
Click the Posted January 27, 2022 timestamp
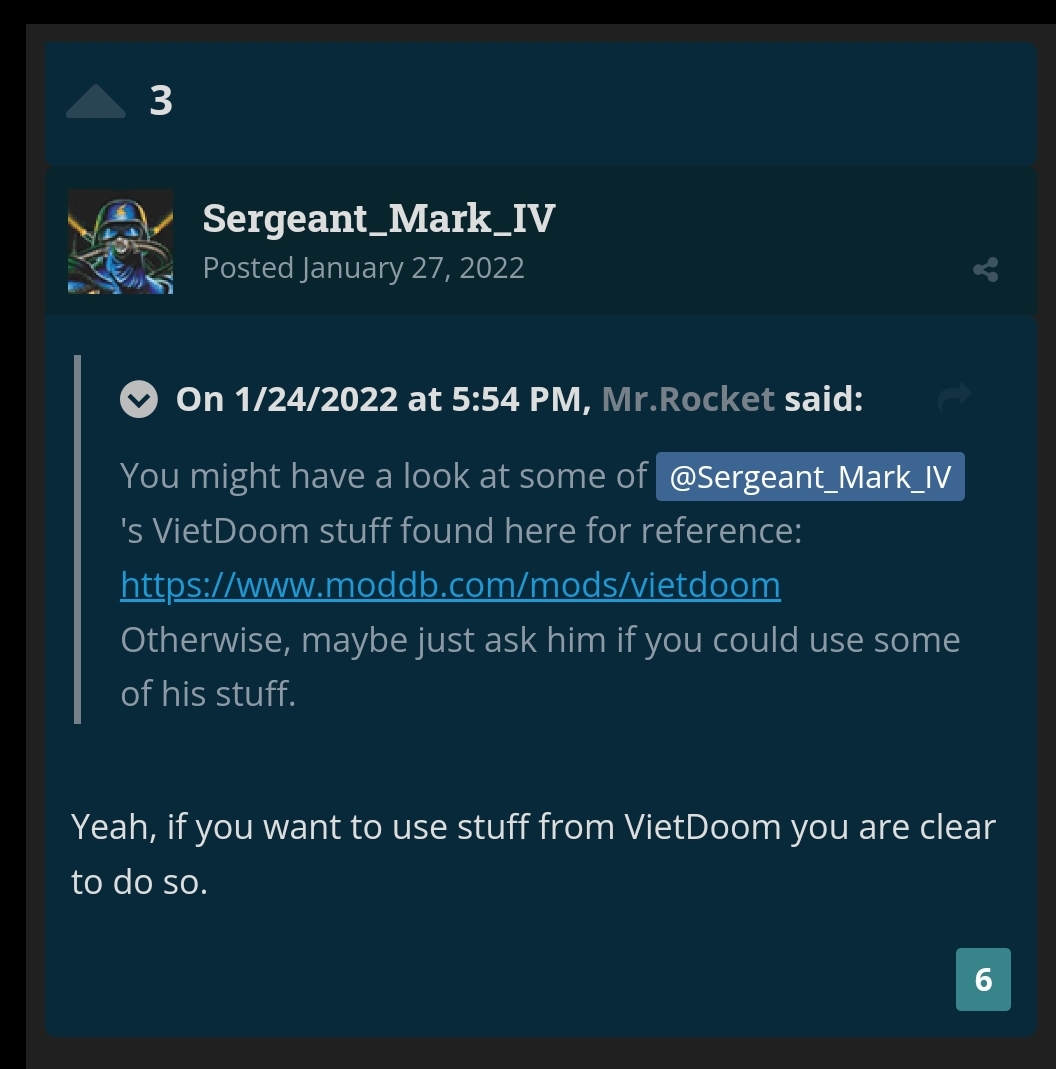pyautogui.click(x=363, y=268)
